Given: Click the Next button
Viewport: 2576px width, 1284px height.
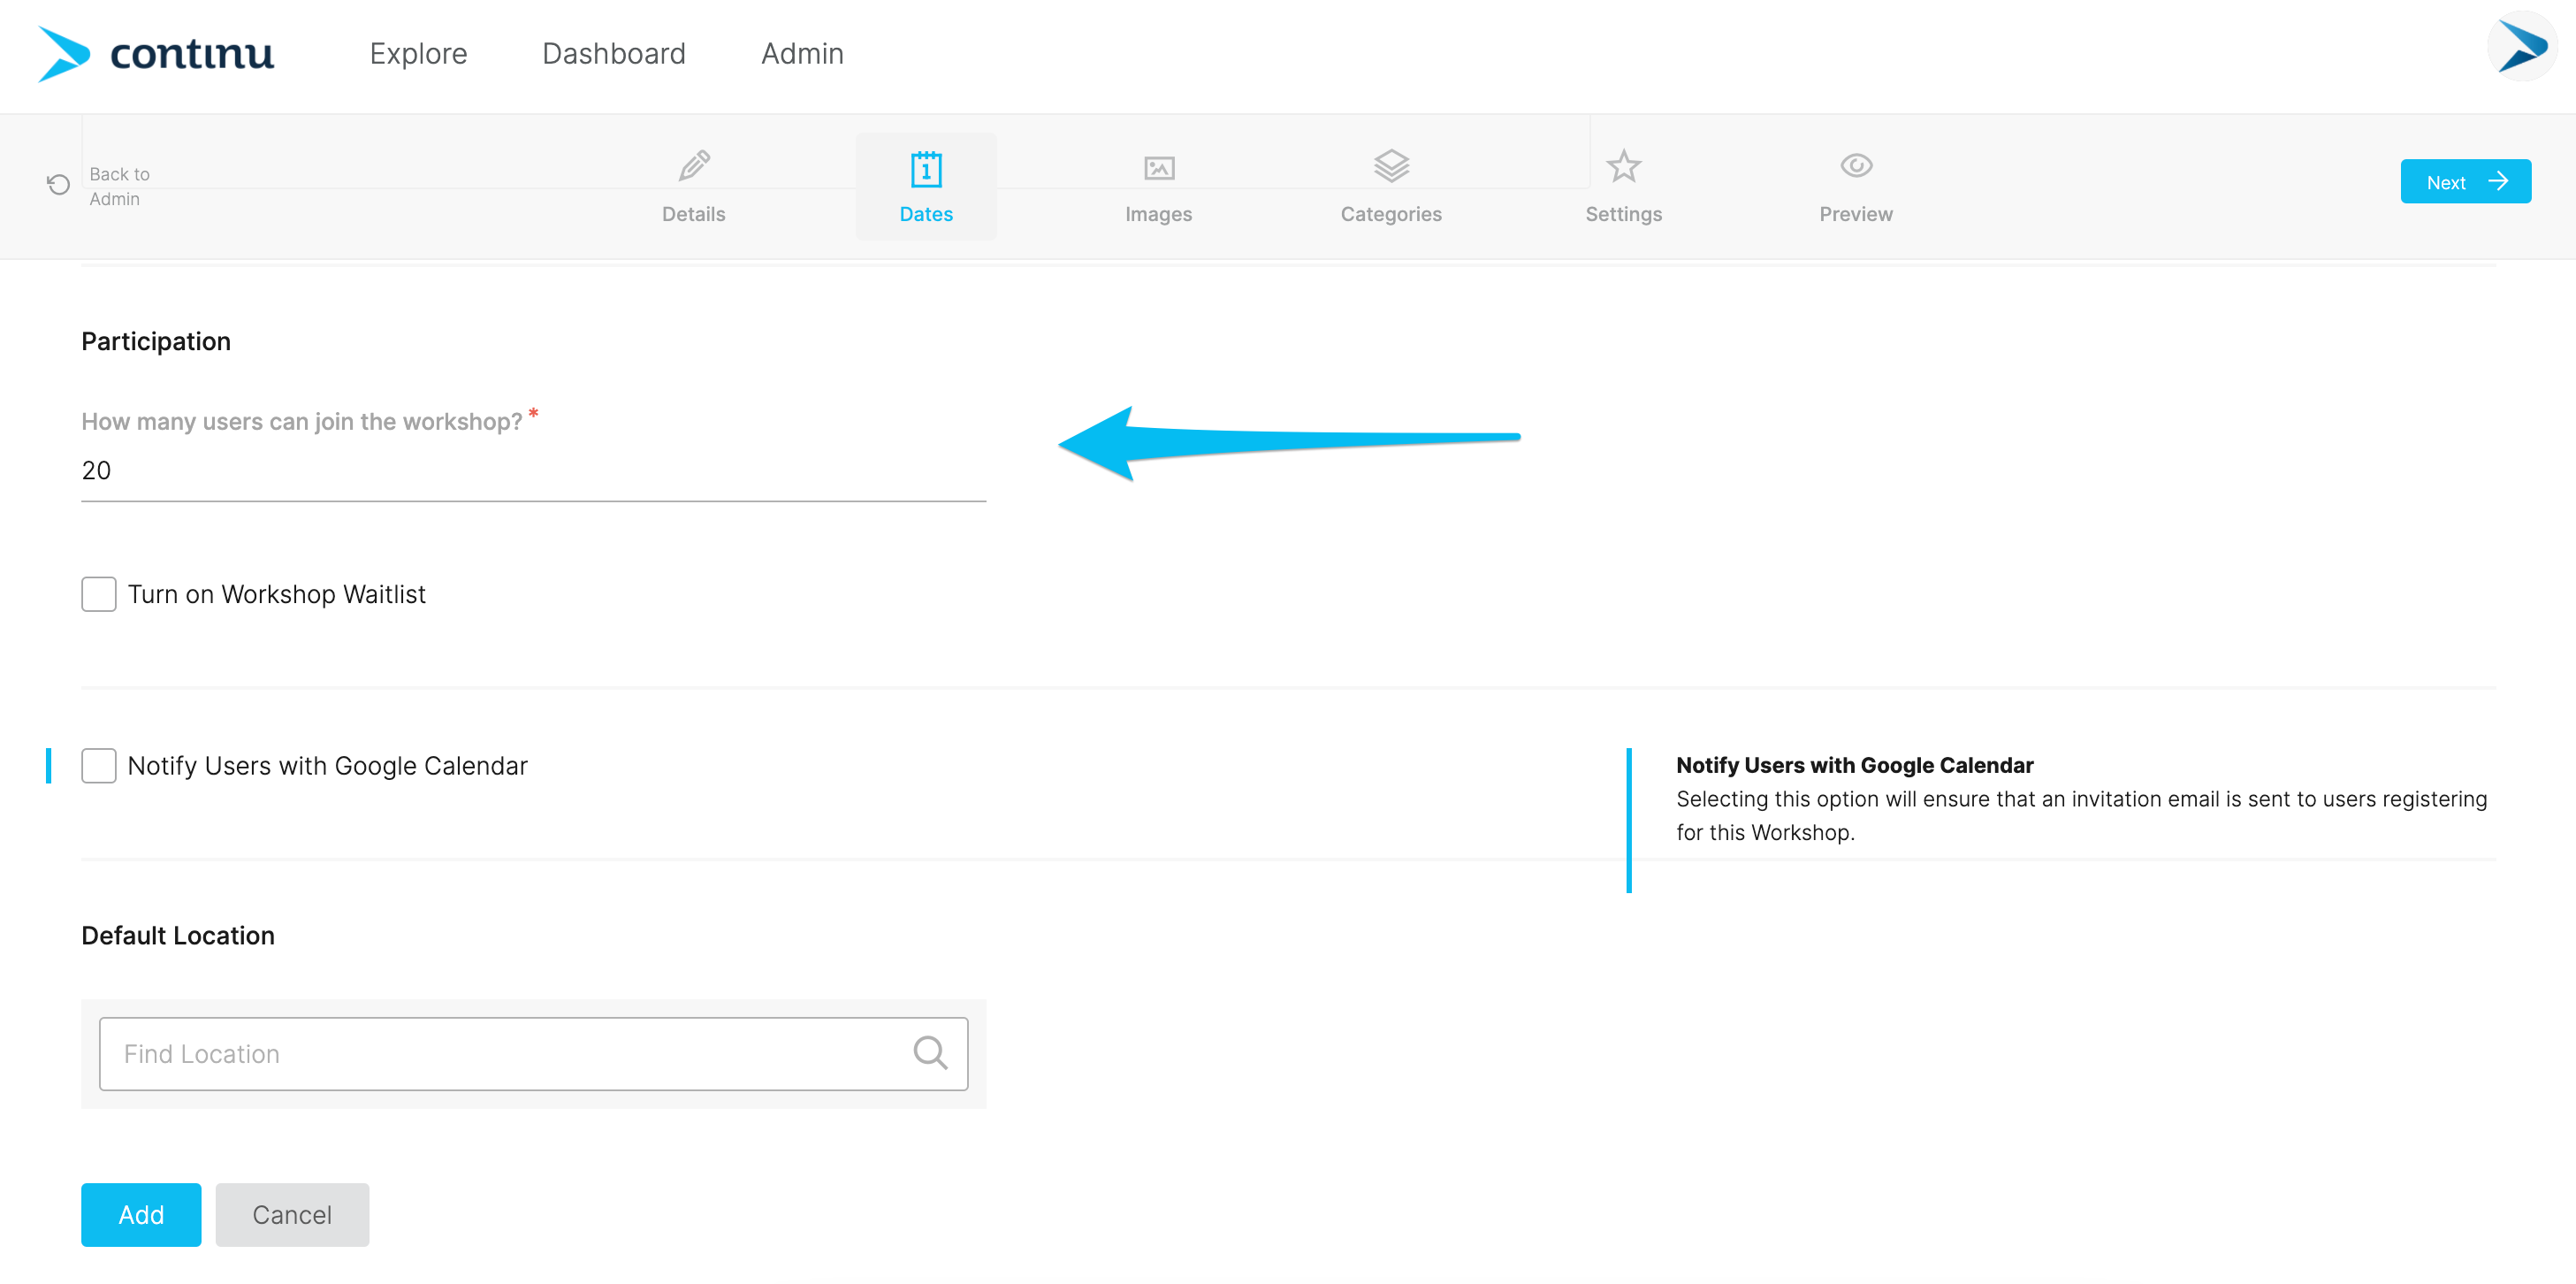Looking at the screenshot, I should click(2465, 181).
